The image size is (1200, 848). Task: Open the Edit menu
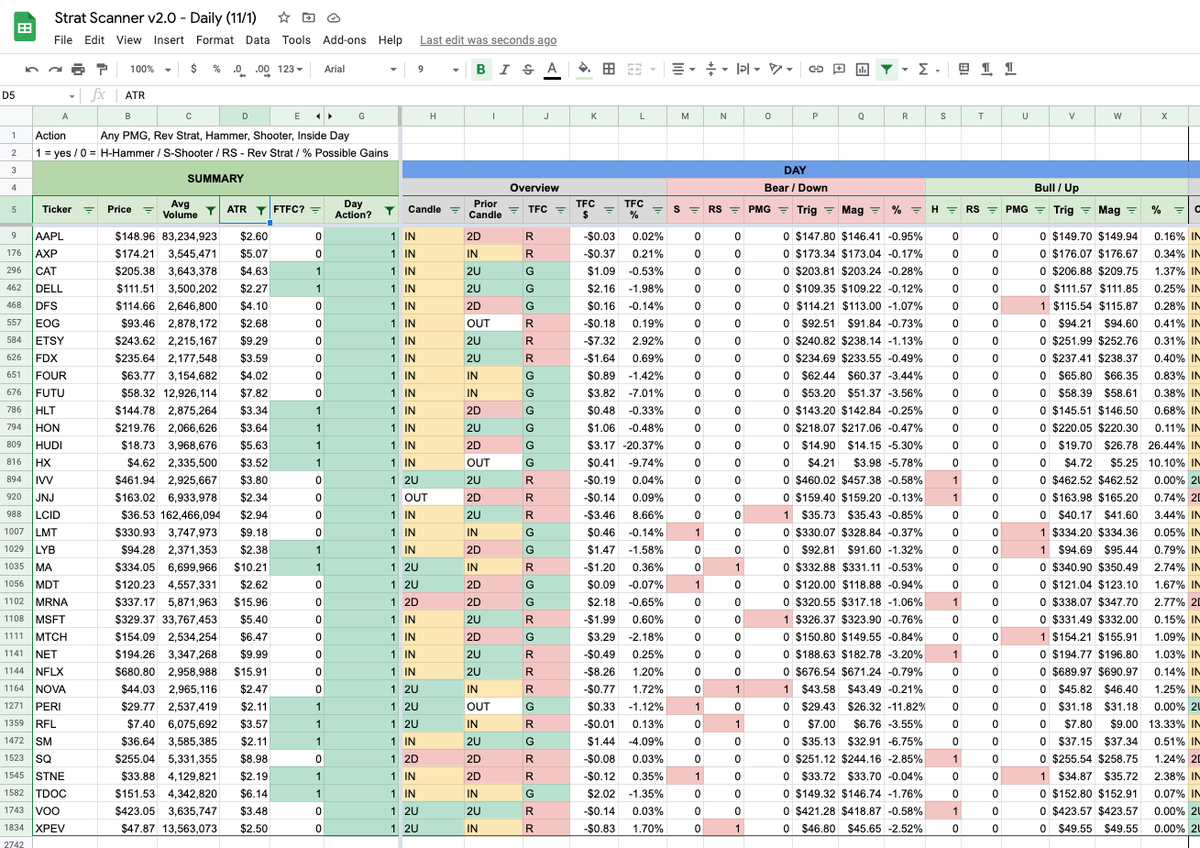pos(95,40)
